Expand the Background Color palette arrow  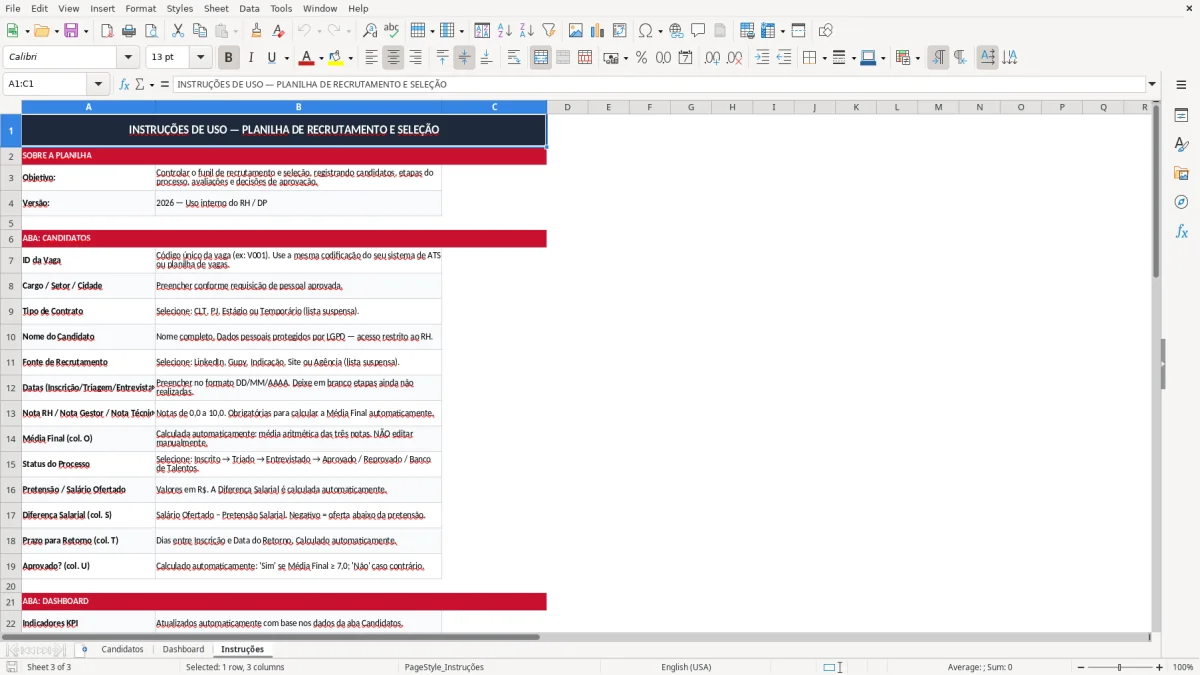[350, 58]
